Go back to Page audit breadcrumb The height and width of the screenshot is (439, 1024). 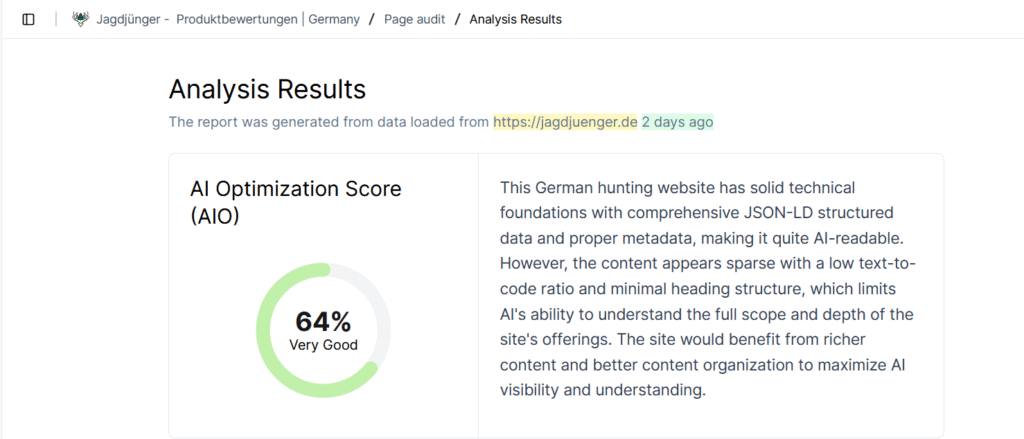[x=413, y=19]
